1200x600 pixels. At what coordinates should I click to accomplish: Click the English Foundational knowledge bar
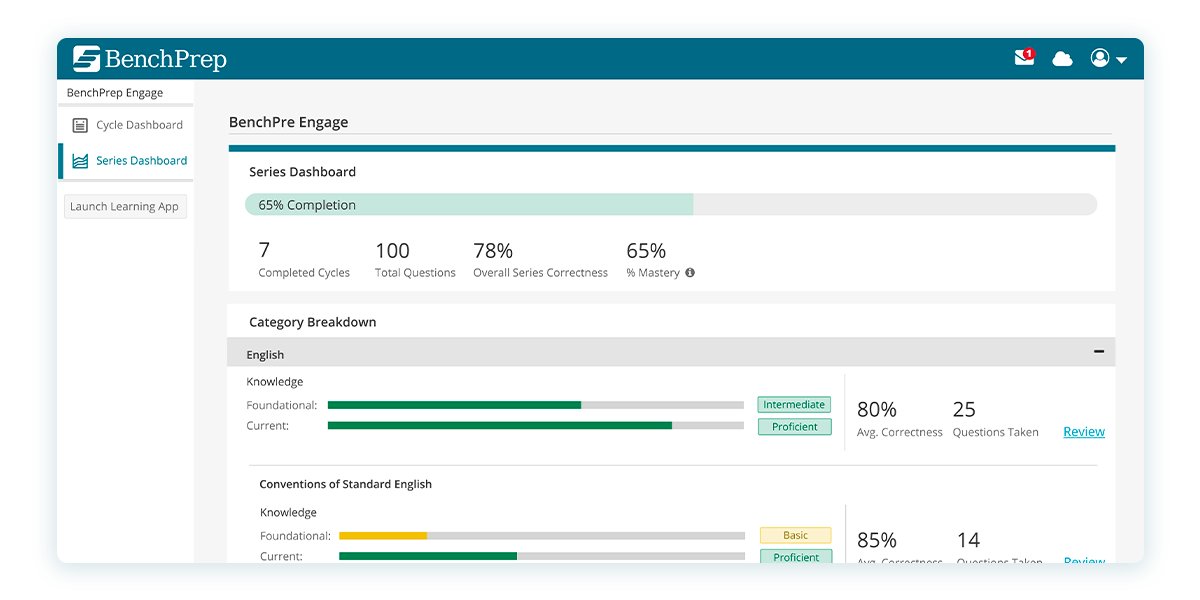click(x=536, y=405)
